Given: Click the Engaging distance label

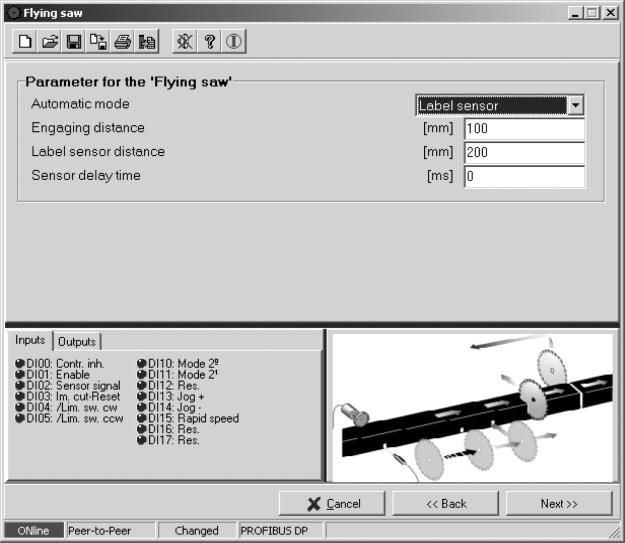Looking at the screenshot, I should tap(88, 128).
